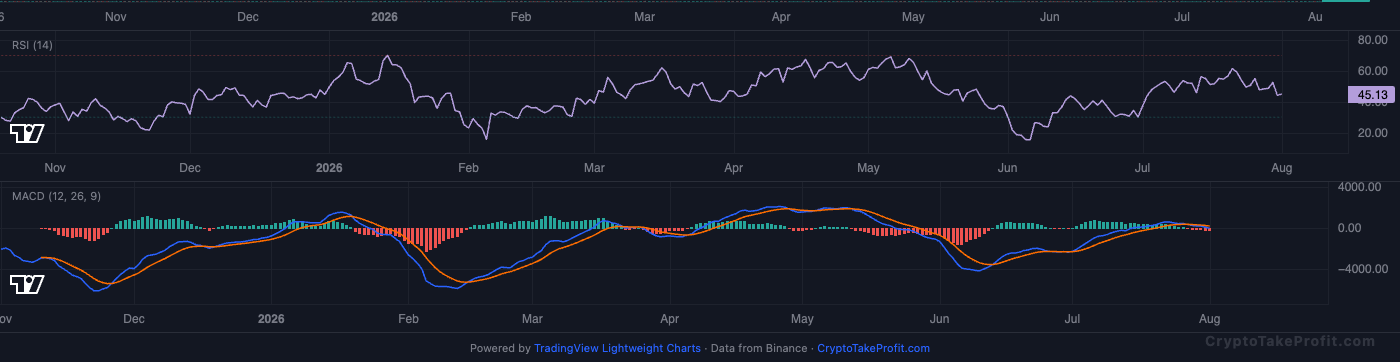Click the 2026 label on RSI time axis
Viewport: 1400px width, 362px height.
329,168
